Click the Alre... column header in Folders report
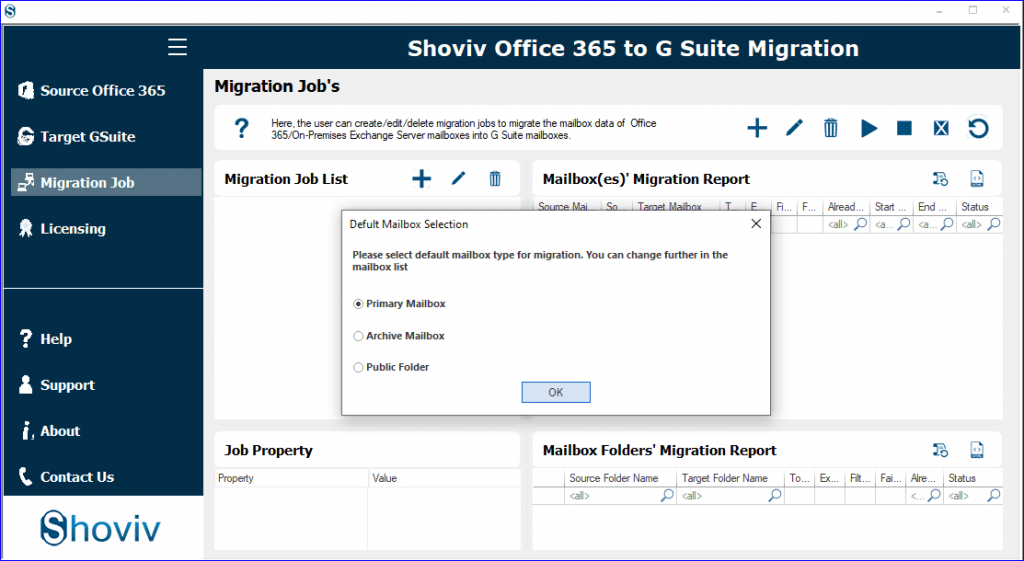Screen dimensions: 1024x561 coord(925,478)
